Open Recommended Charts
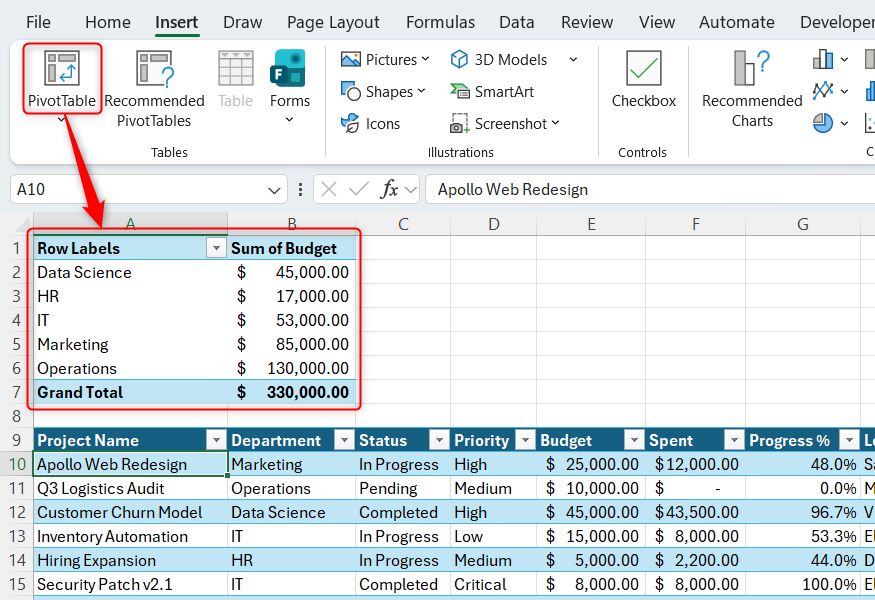The image size is (875, 600). pyautogui.click(x=752, y=89)
